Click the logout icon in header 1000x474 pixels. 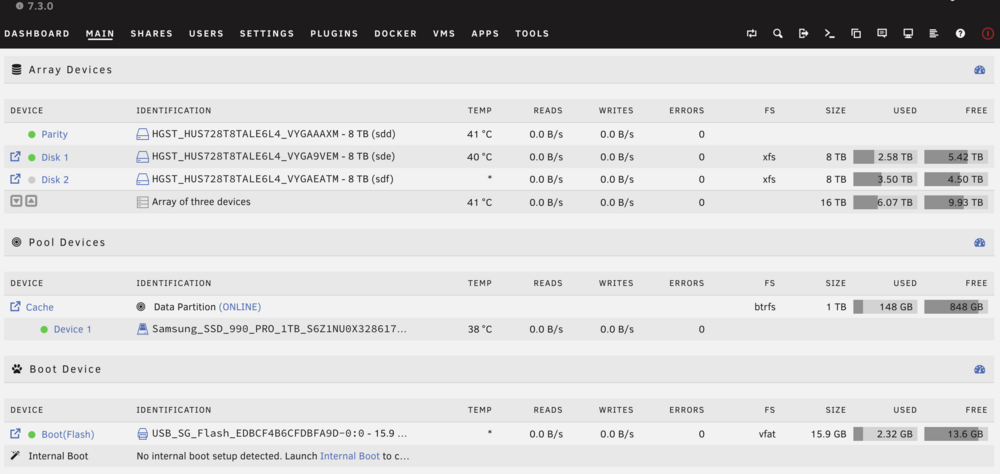tap(804, 34)
